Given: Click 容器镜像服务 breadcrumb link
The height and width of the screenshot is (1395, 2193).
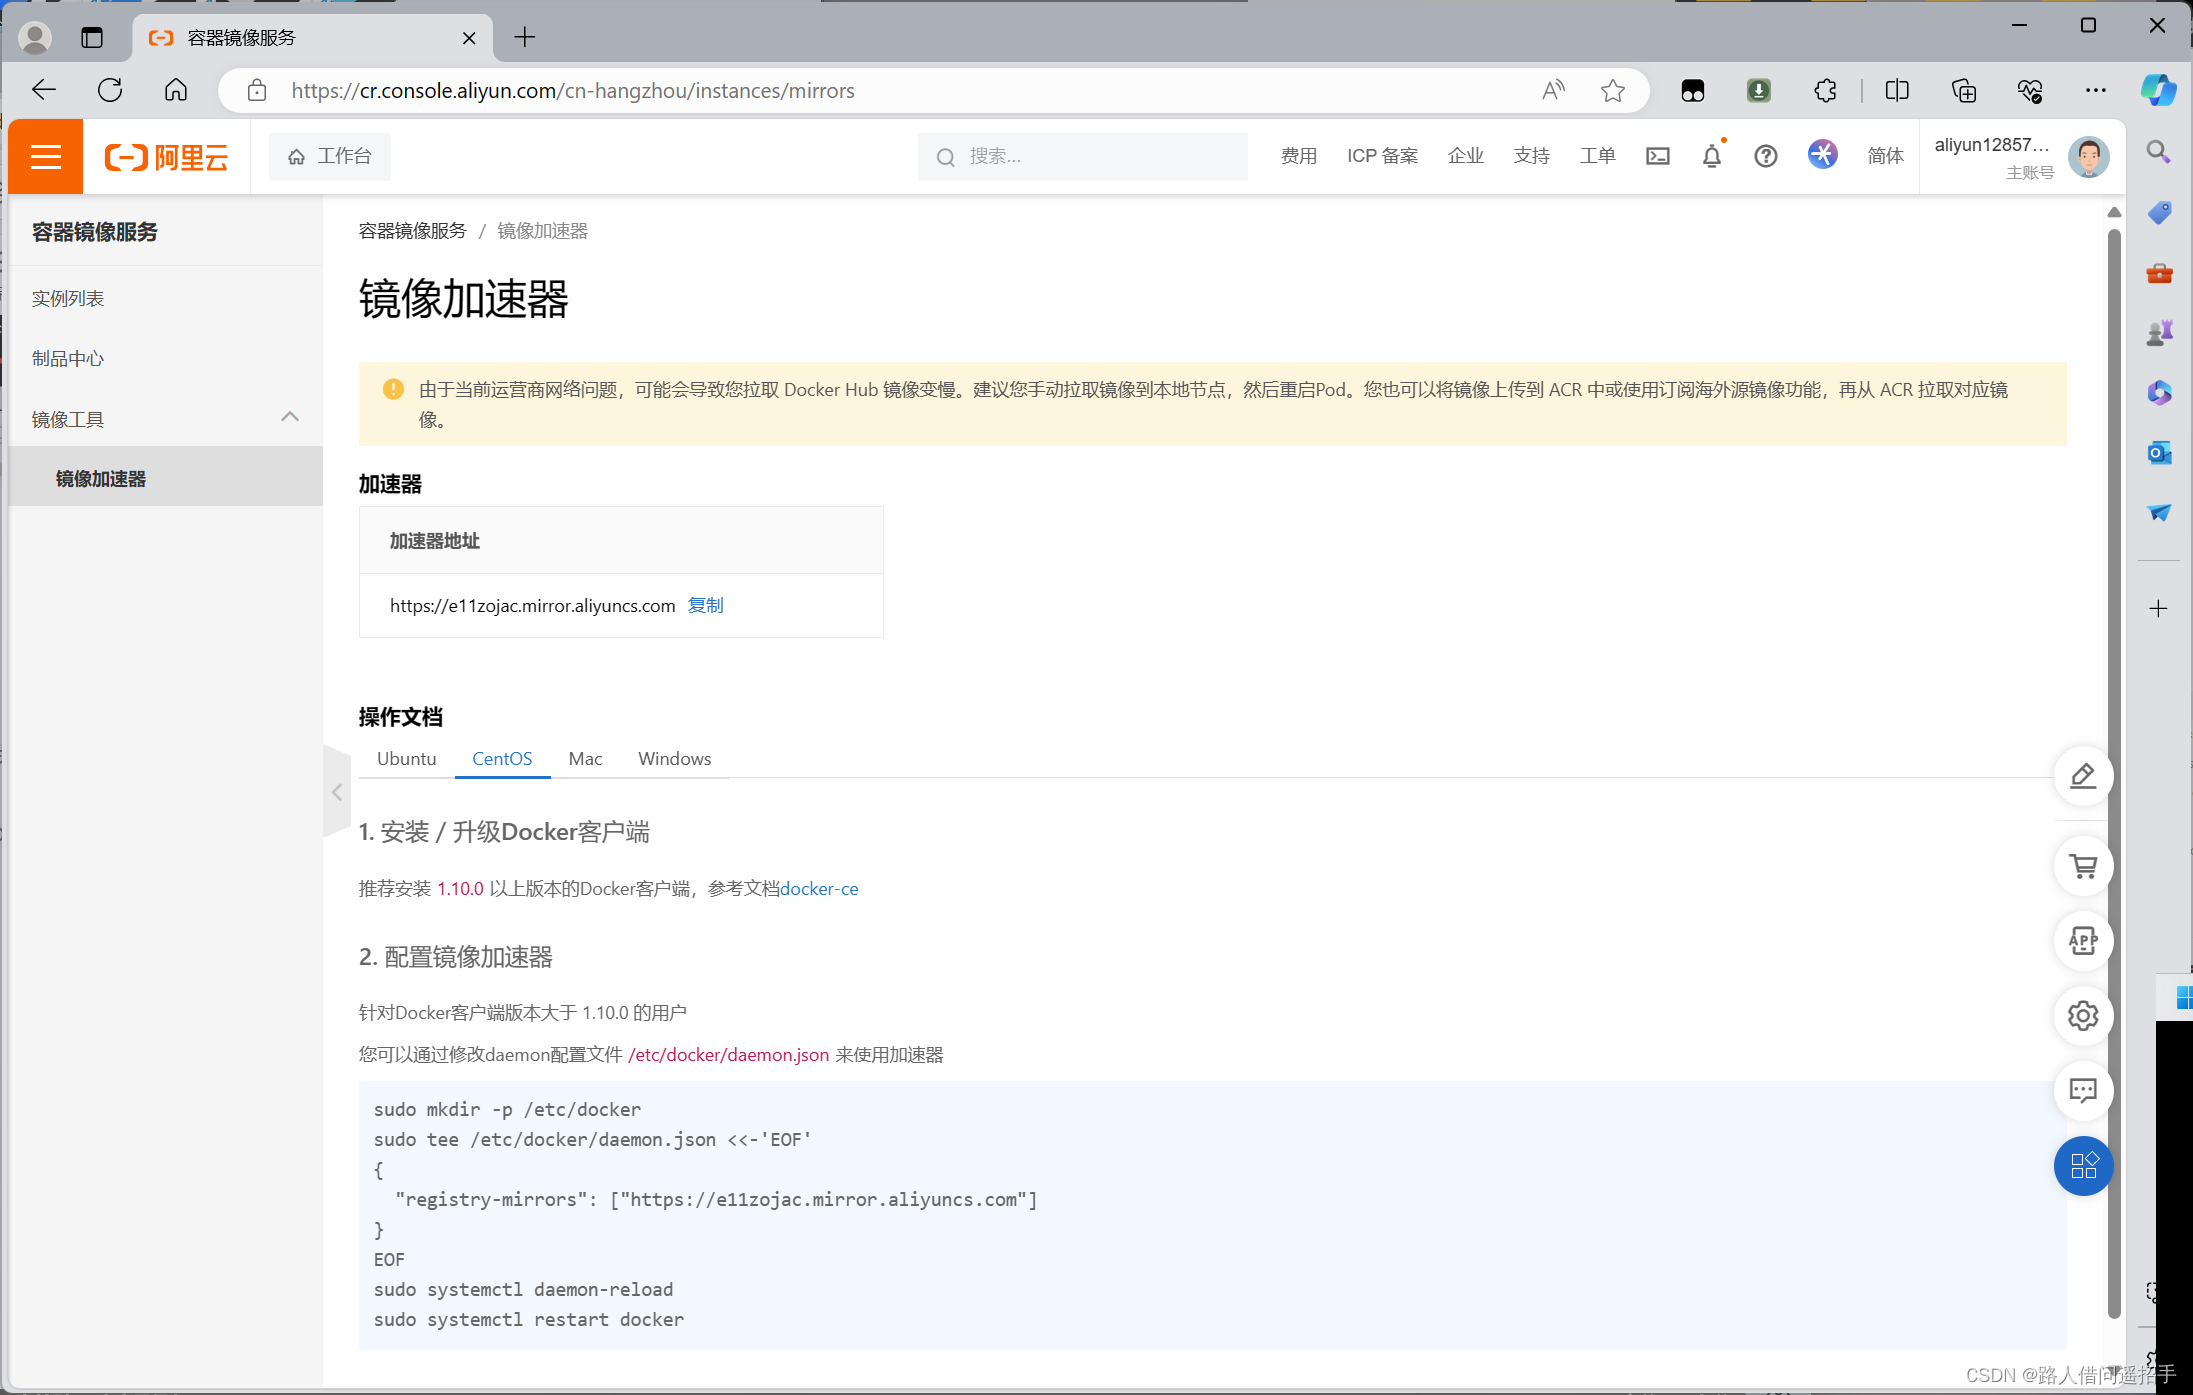Looking at the screenshot, I should coord(412,231).
